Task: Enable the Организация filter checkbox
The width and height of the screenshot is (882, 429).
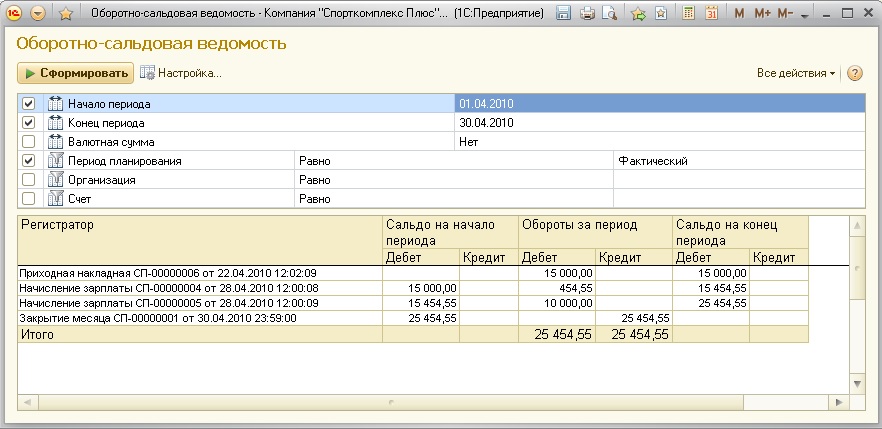Action: tap(28, 180)
